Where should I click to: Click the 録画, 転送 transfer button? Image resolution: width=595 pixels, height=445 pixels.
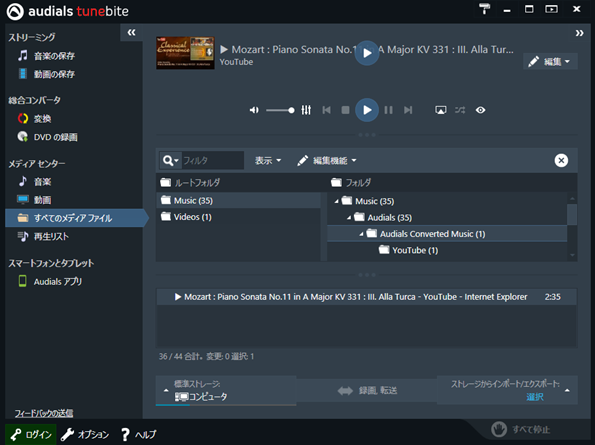(x=367, y=390)
